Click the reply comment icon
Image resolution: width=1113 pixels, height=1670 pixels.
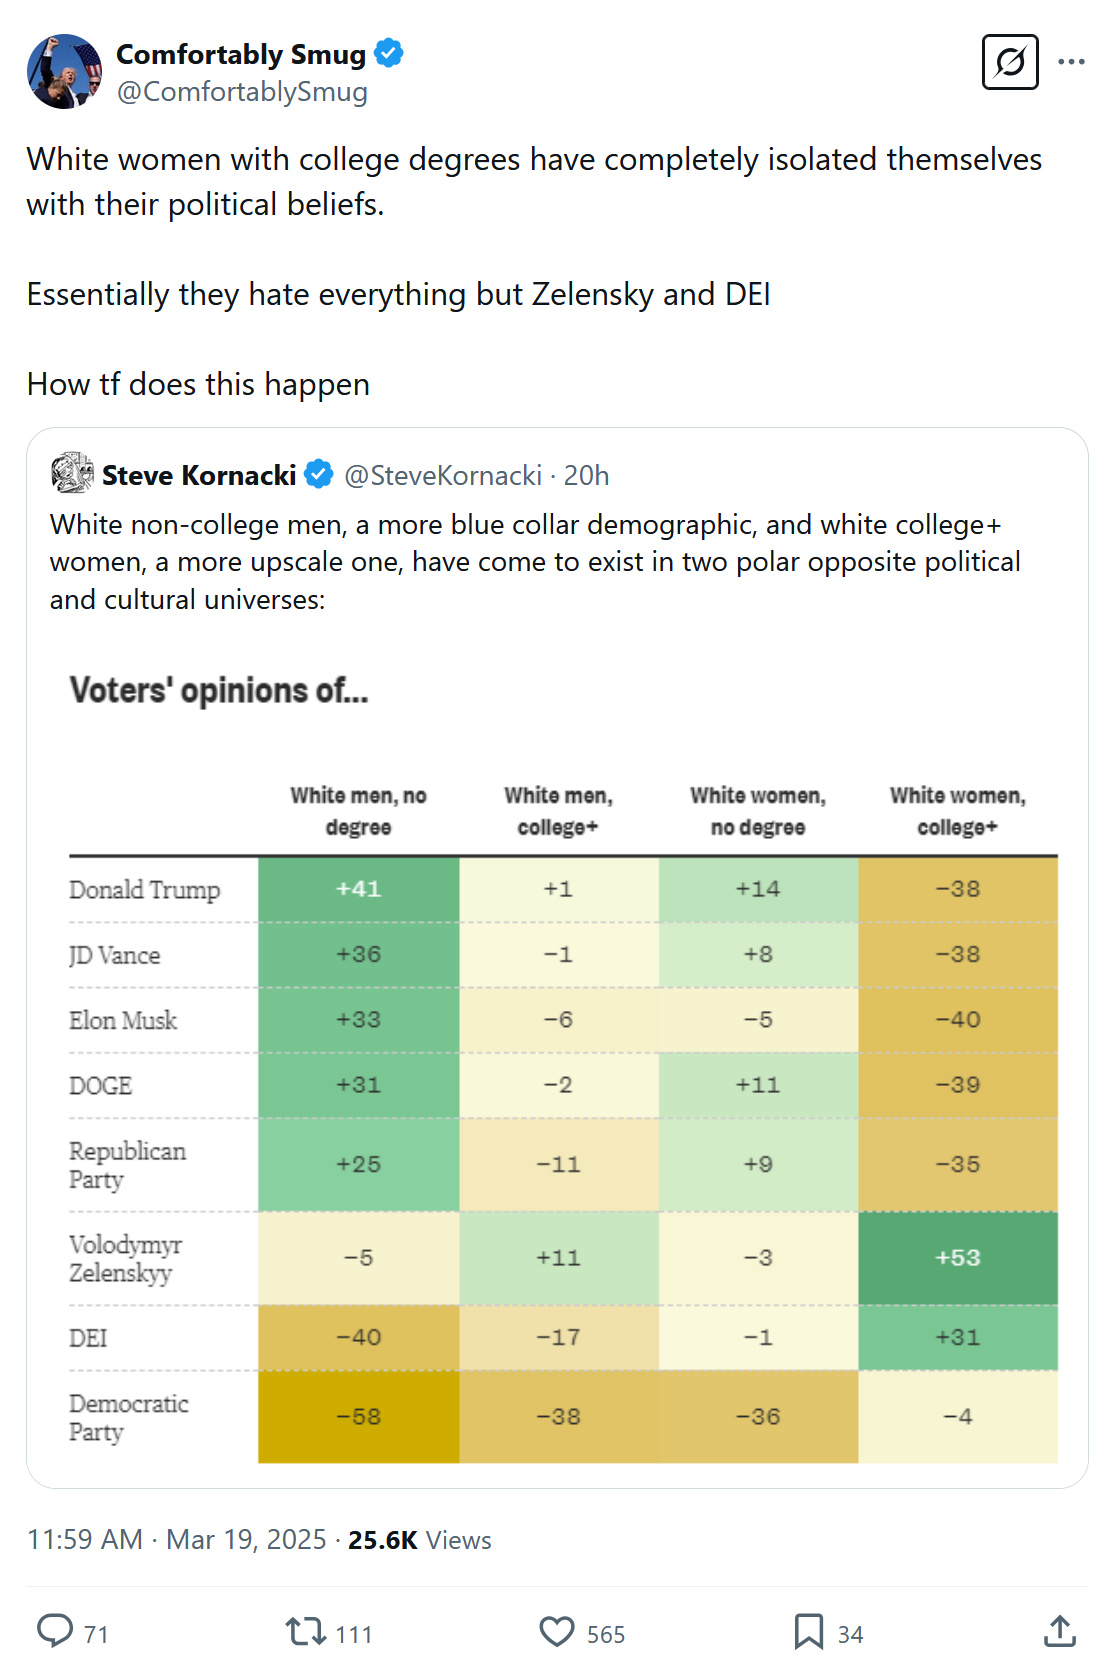55,1630
